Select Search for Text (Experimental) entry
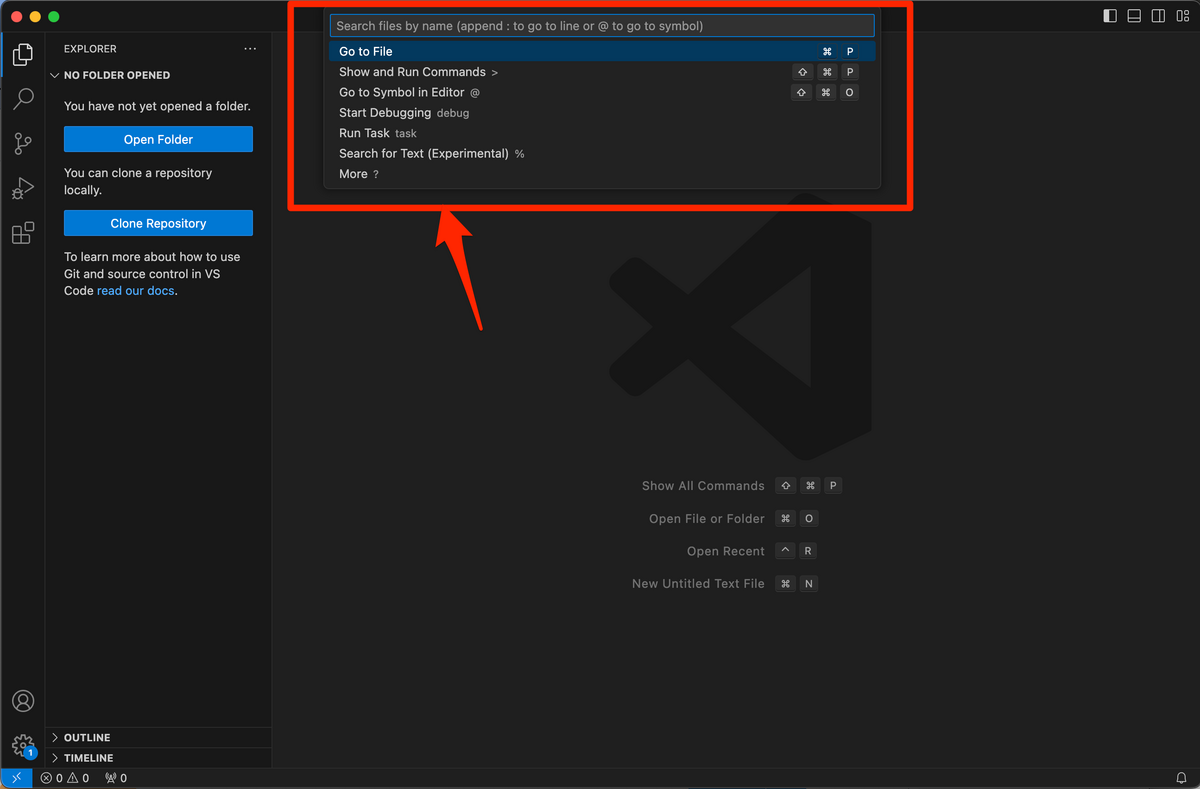This screenshot has height=789, width=1200. pyautogui.click(x=602, y=154)
